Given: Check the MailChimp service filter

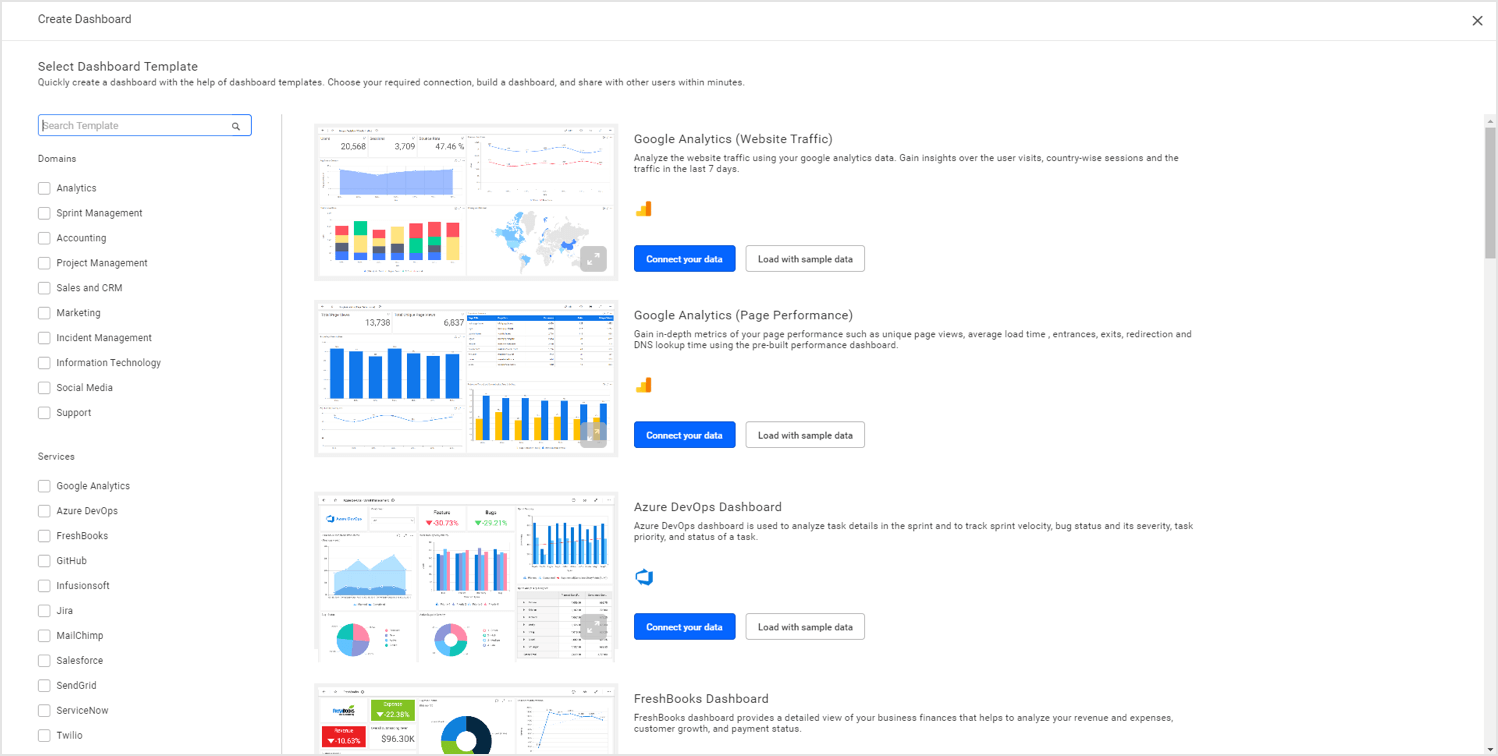Looking at the screenshot, I should coord(44,636).
